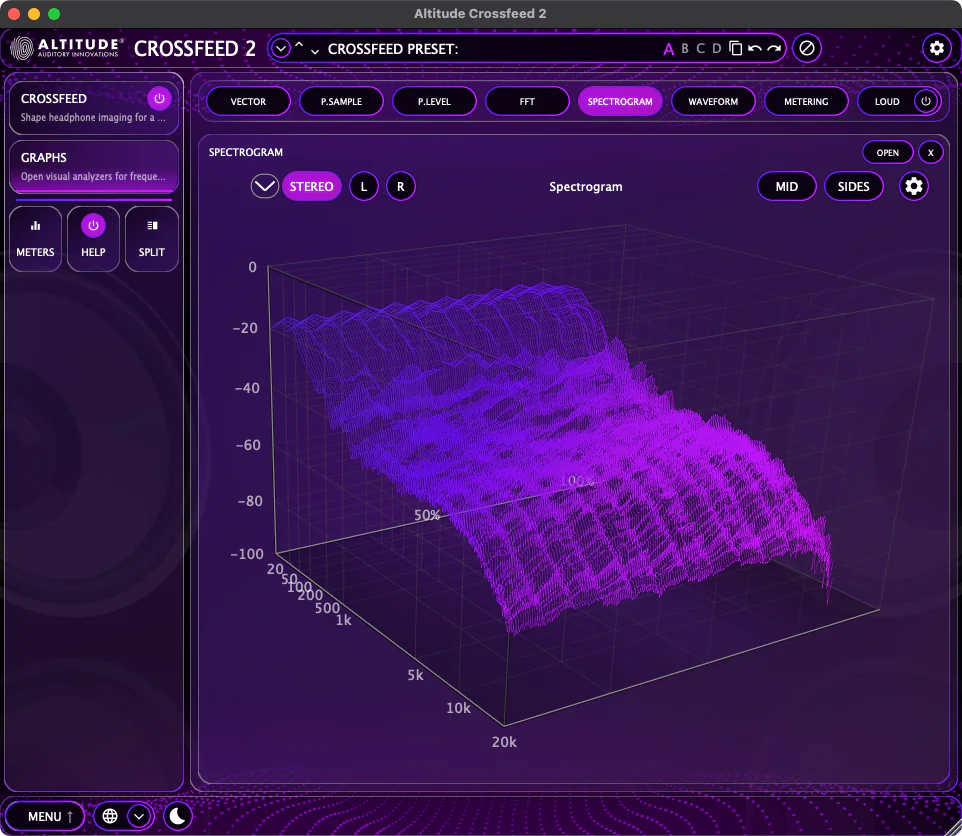962x836 pixels.
Task: Redo change with redo arrow
Action: [774, 48]
